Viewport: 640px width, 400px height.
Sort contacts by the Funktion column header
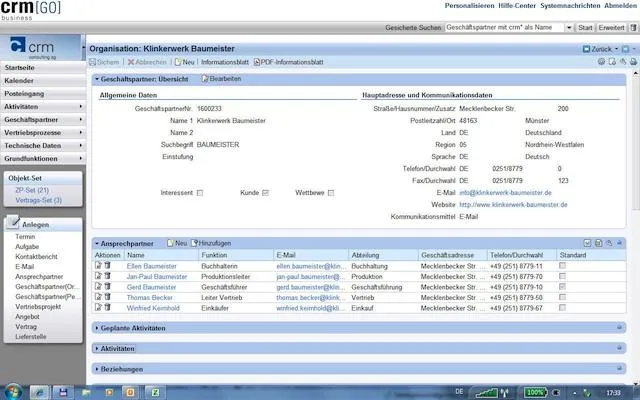216,255
